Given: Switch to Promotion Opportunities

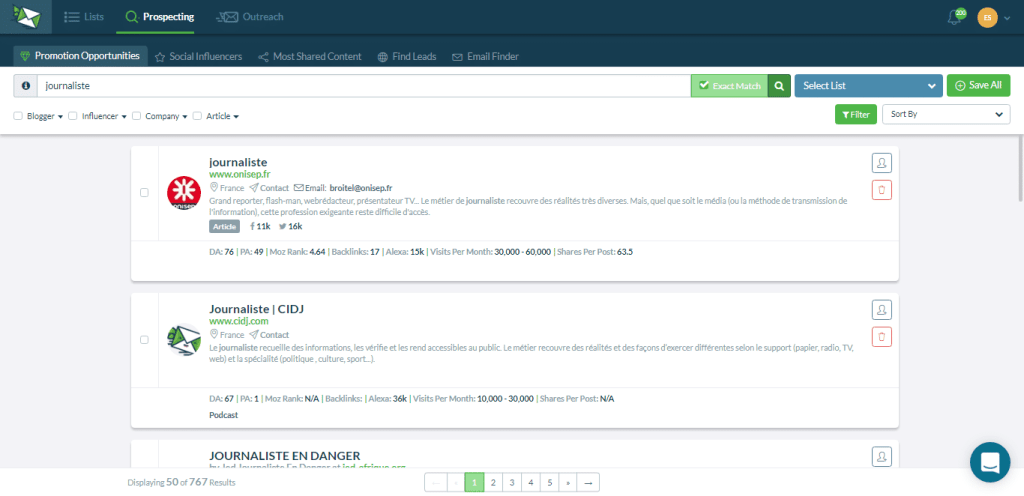Looking at the screenshot, I should (x=80, y=56).
